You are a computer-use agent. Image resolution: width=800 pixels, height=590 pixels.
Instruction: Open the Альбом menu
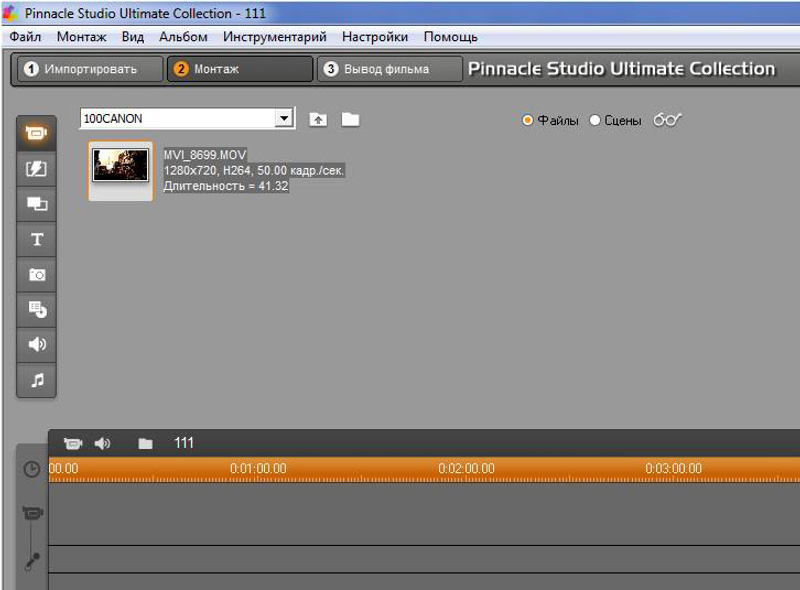[x=183, y=37]
